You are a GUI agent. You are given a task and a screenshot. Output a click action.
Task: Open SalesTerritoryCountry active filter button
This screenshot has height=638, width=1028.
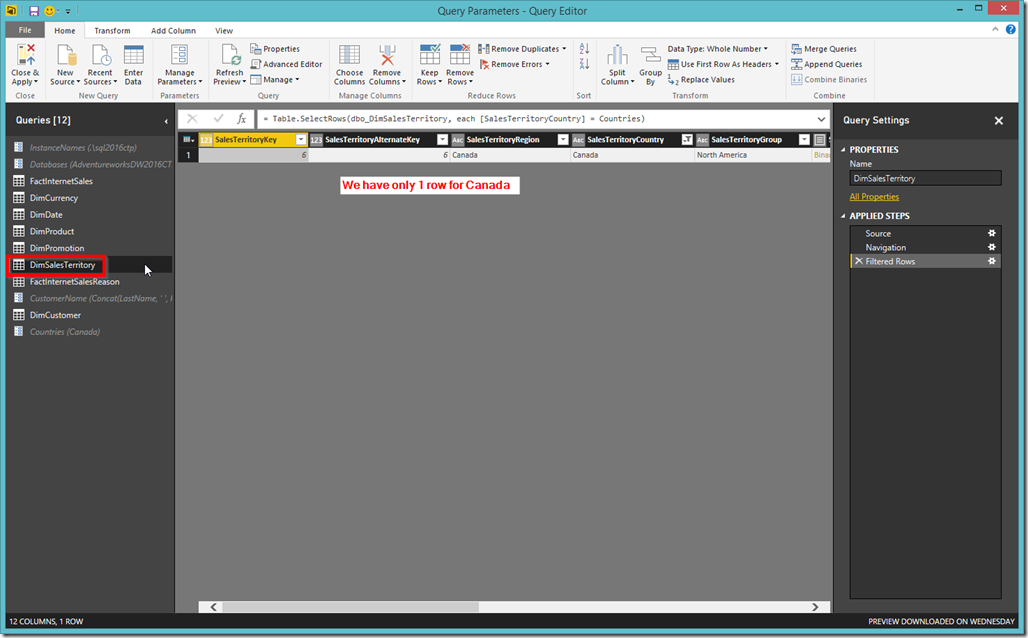pyautogui.click(x=686, y=139)
